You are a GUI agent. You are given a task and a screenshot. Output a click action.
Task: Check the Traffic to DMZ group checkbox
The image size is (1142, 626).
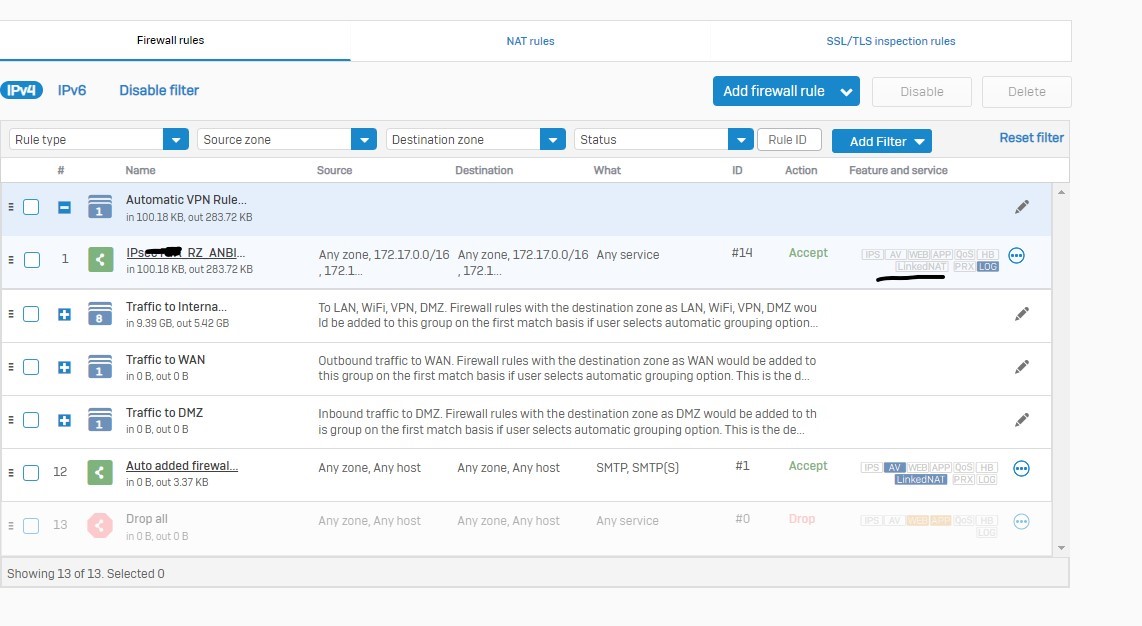point(31,420)
